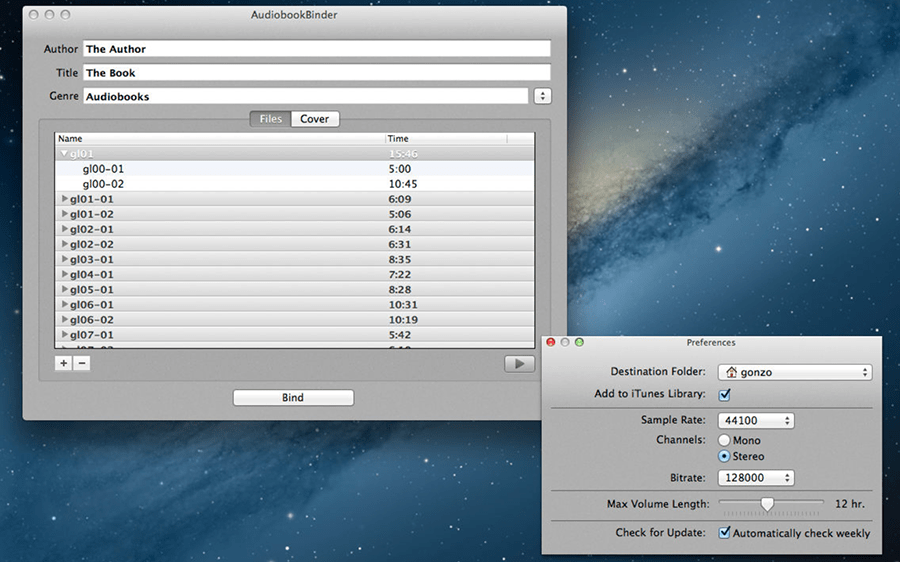Click the add file plus button
The width and height of the screenshot is (900, 562).
pyautogui.click(x=64, y=363)
